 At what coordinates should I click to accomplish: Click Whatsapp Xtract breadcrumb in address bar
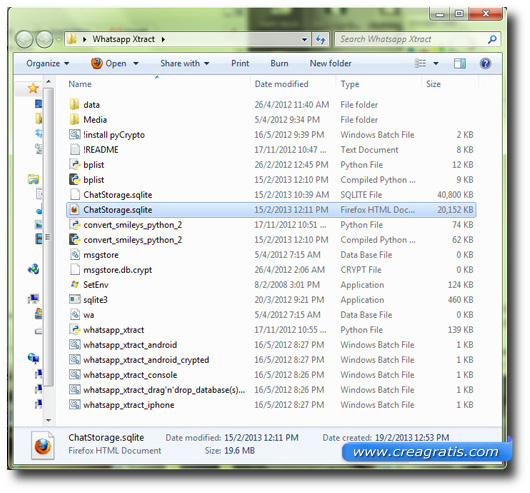coord(123,39)
